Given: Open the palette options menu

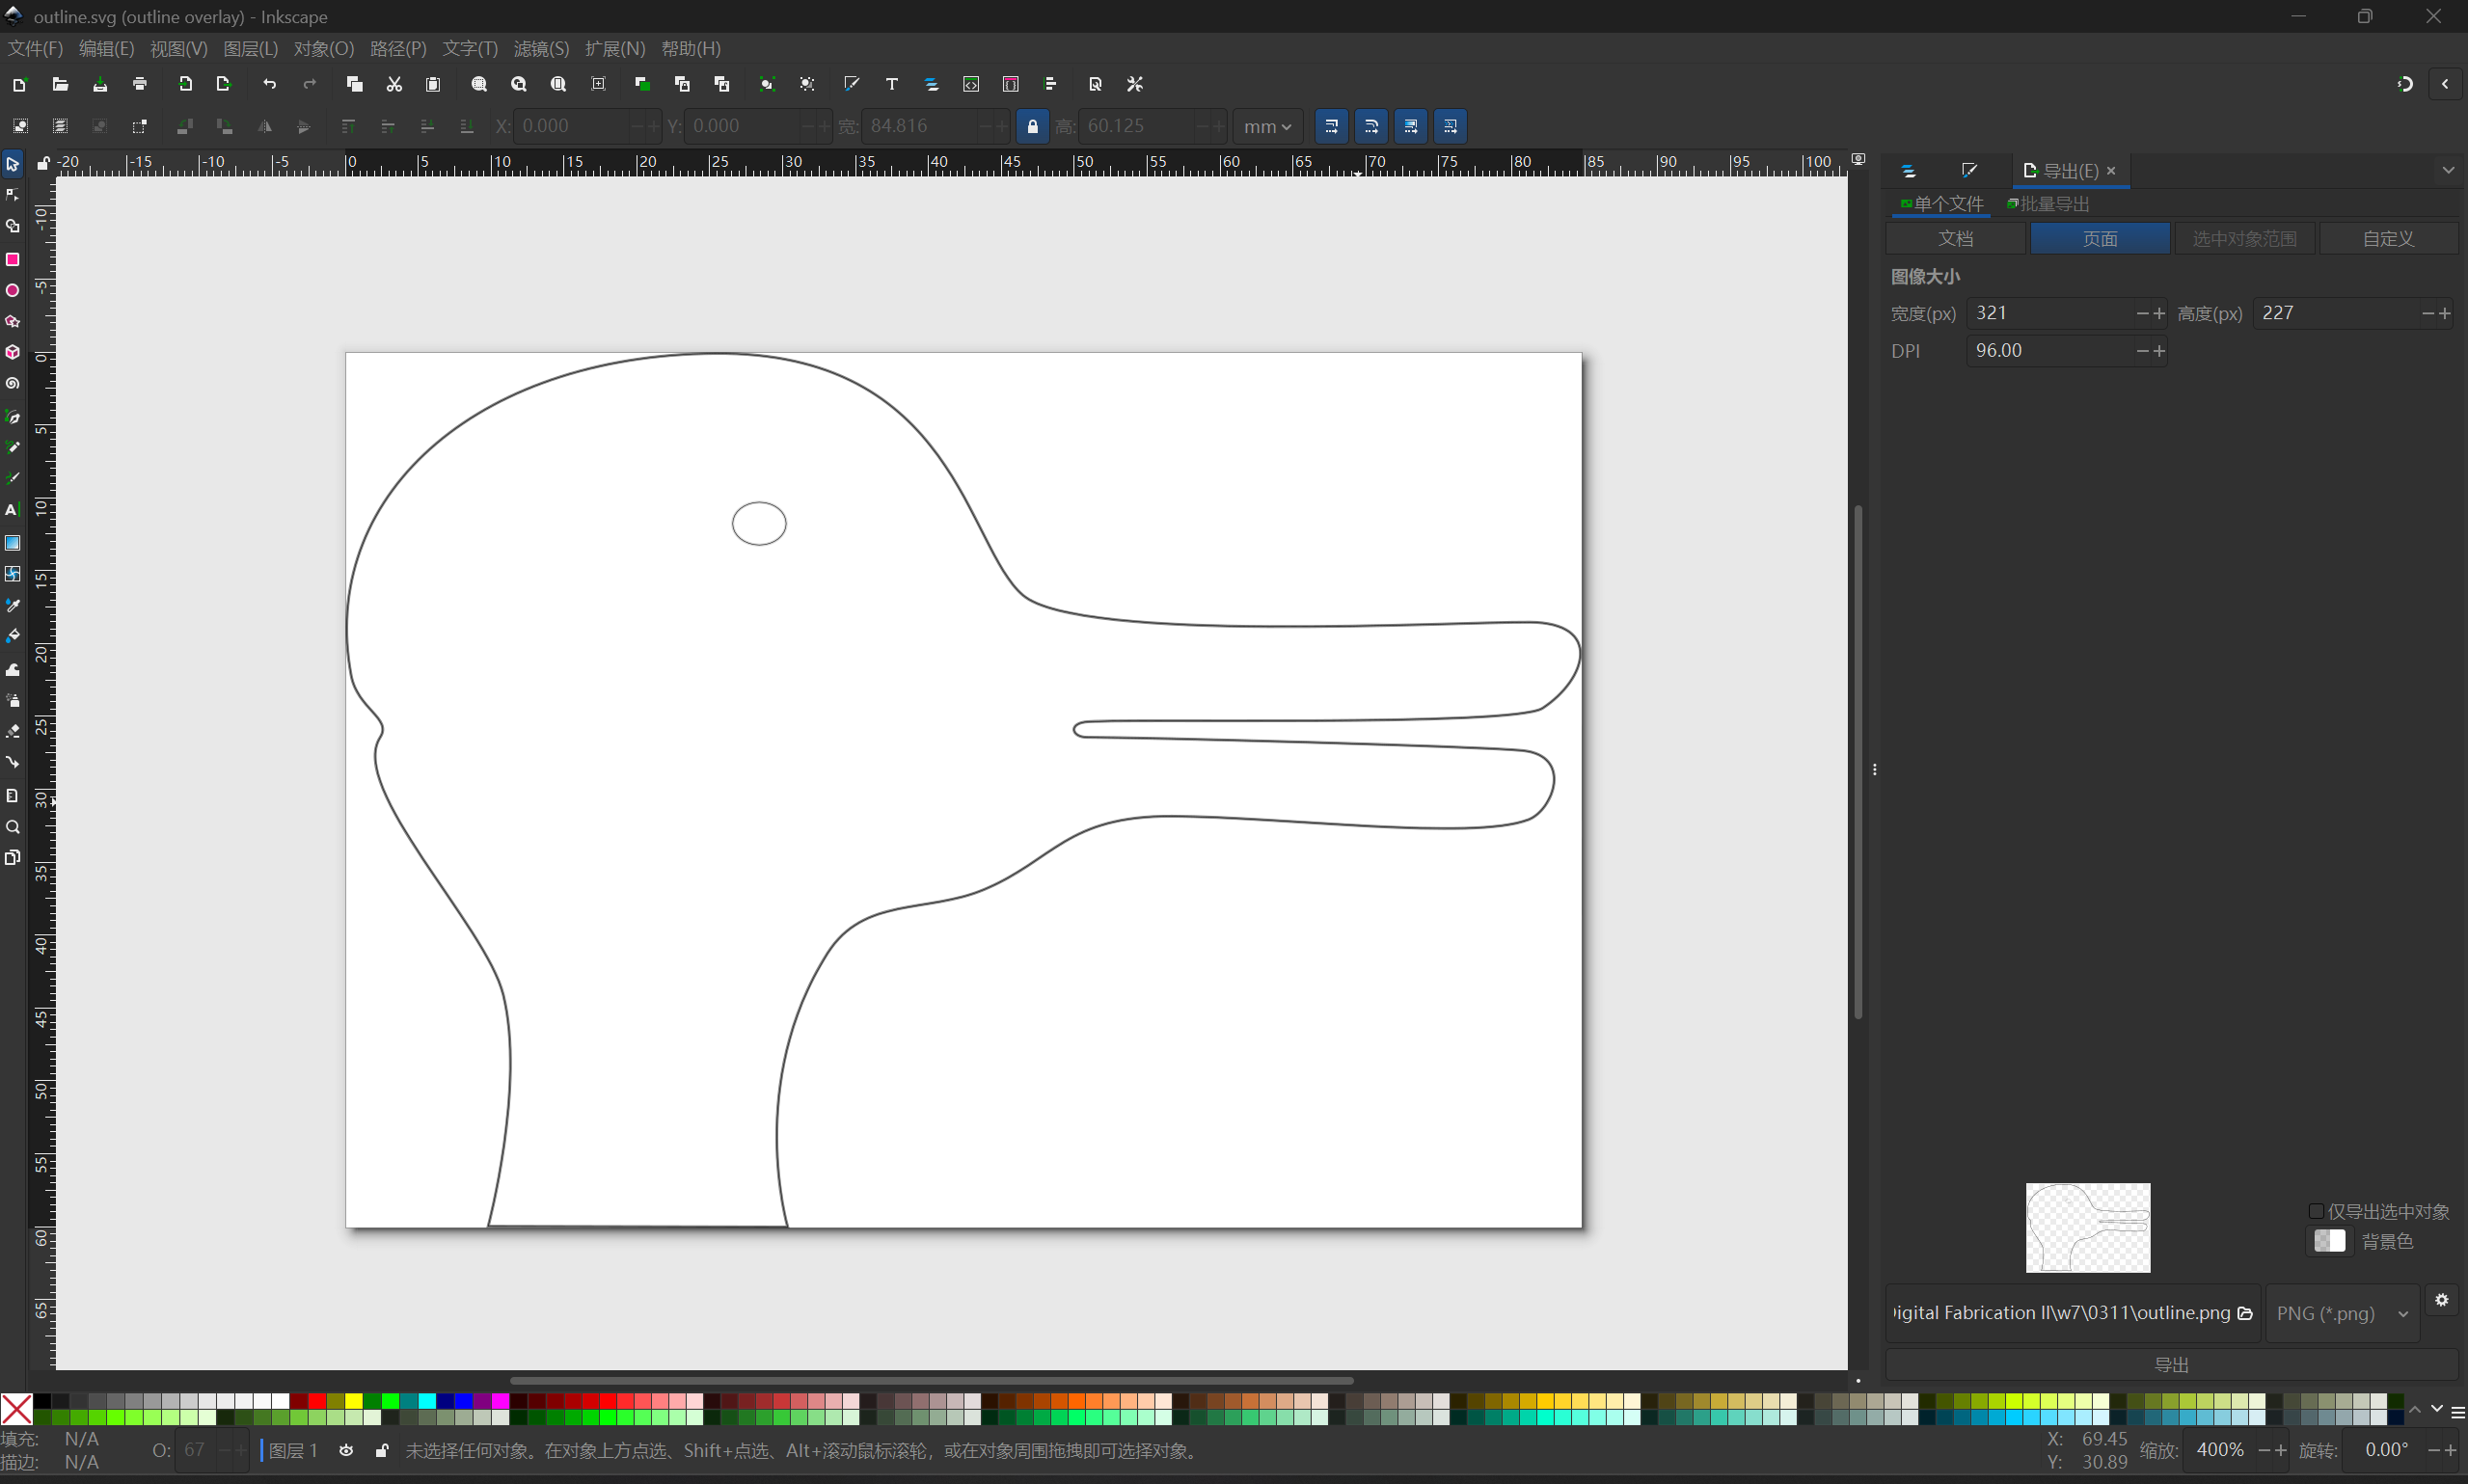Looking at the screenshot, I should tap(2458, 1412).
